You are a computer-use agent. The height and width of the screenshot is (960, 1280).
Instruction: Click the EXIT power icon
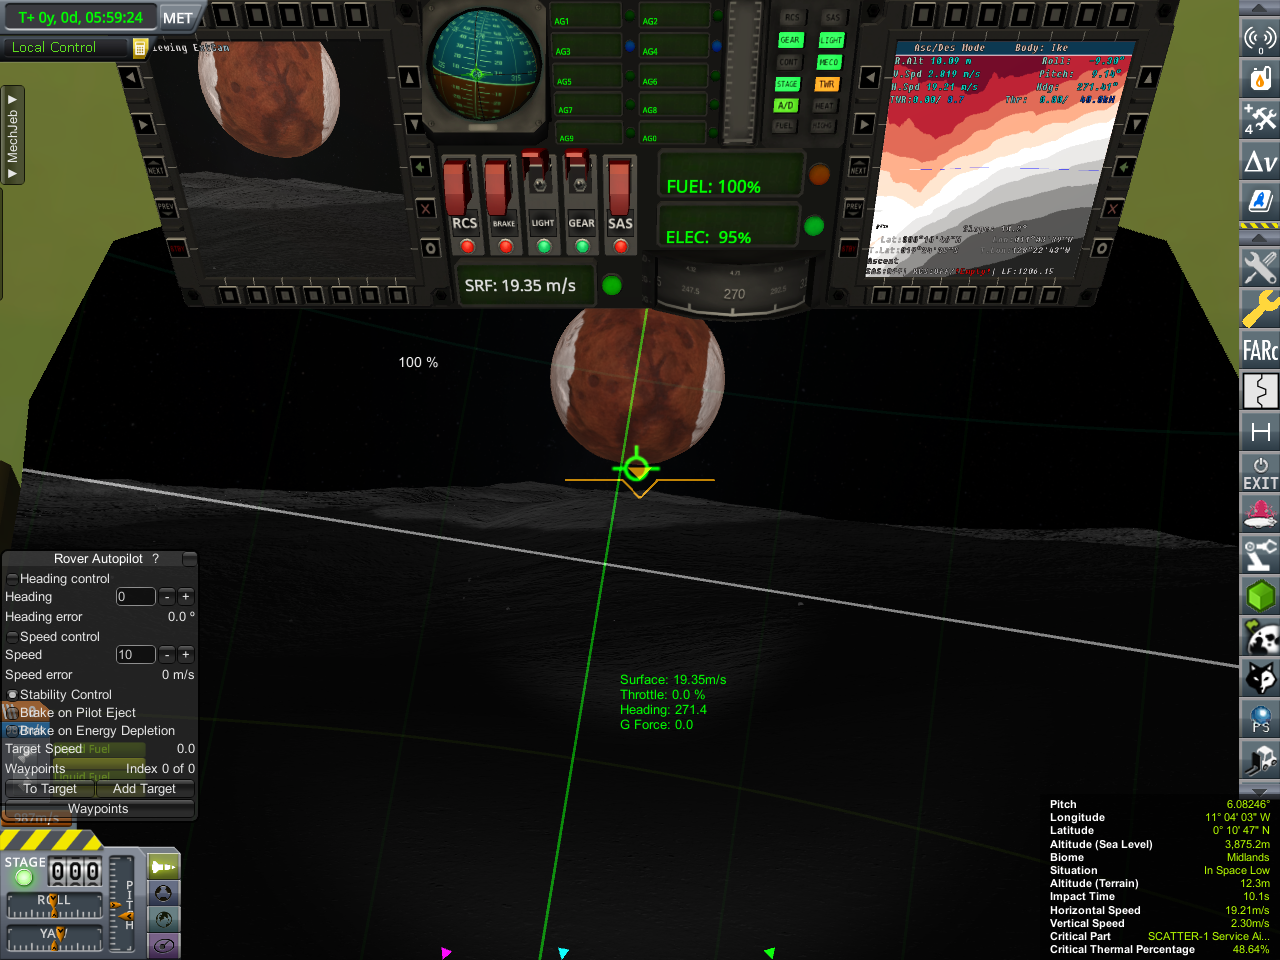click(1260, 473)
